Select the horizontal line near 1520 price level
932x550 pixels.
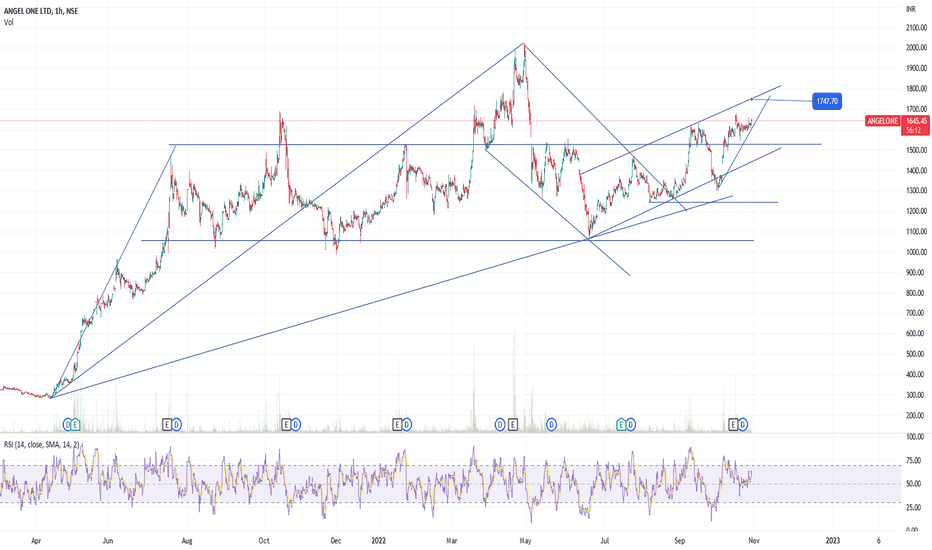click(495, 144)
